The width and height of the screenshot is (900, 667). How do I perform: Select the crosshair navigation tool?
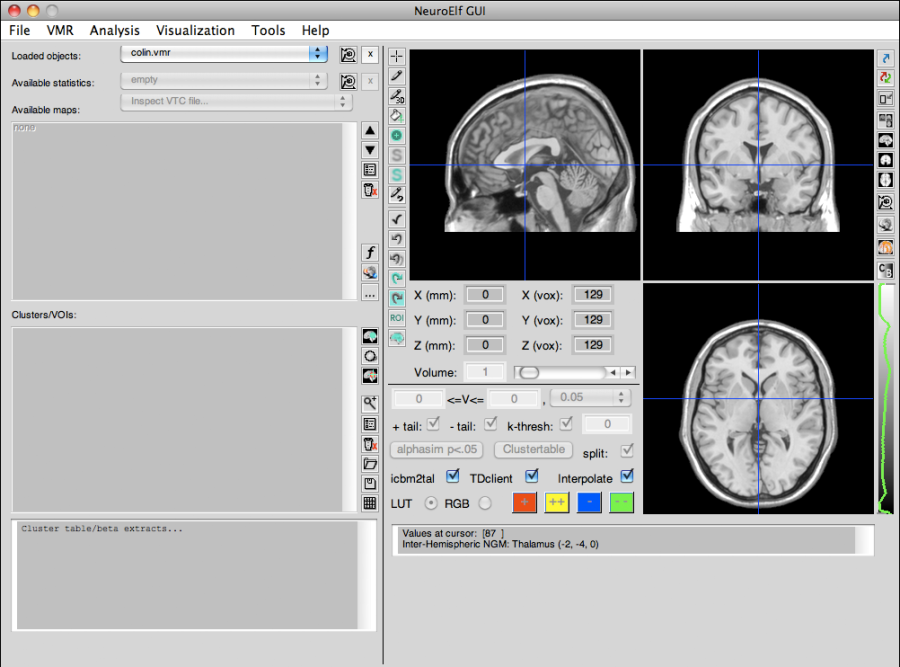(x=396, y=55)
